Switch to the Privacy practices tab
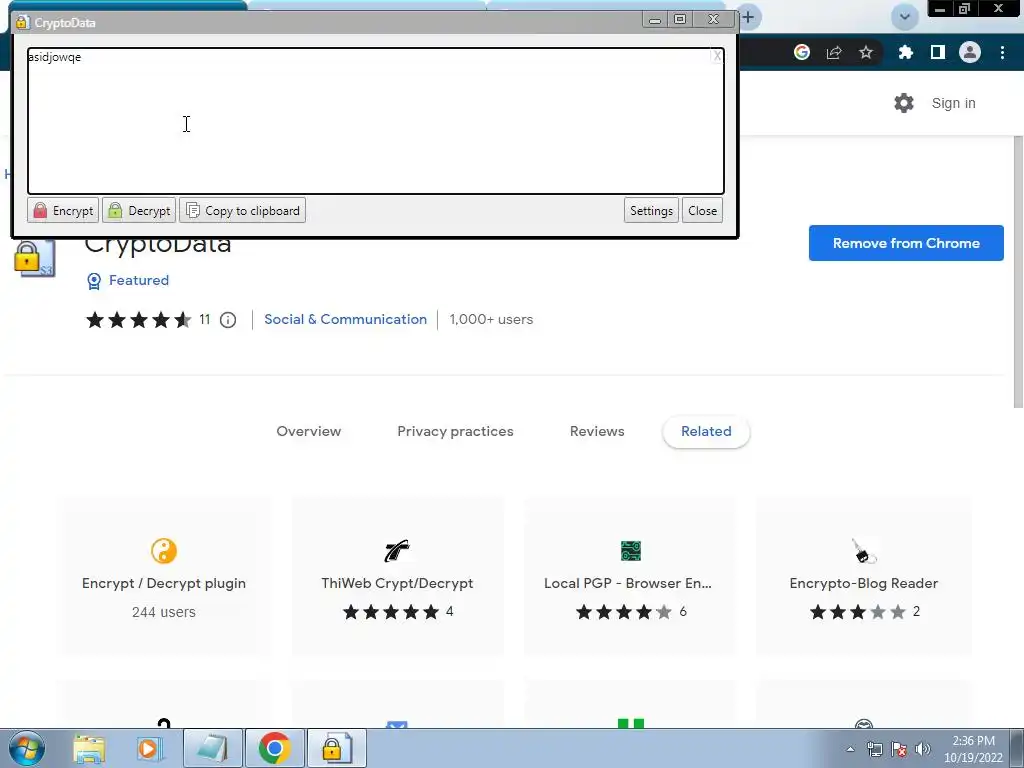The height and width of the screenshot is (768, 1024). pyautogui.click(x=455, y=431)
